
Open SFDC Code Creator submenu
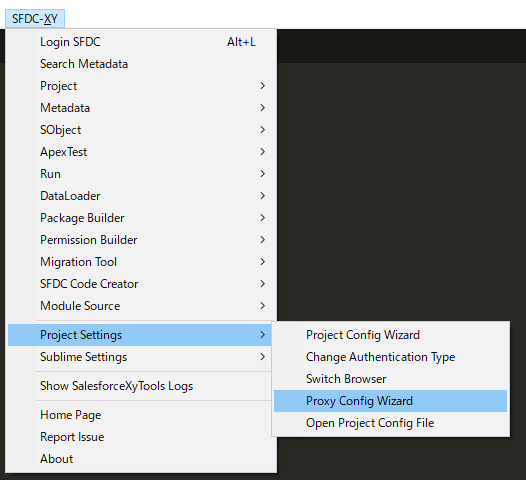coord(140,284)
